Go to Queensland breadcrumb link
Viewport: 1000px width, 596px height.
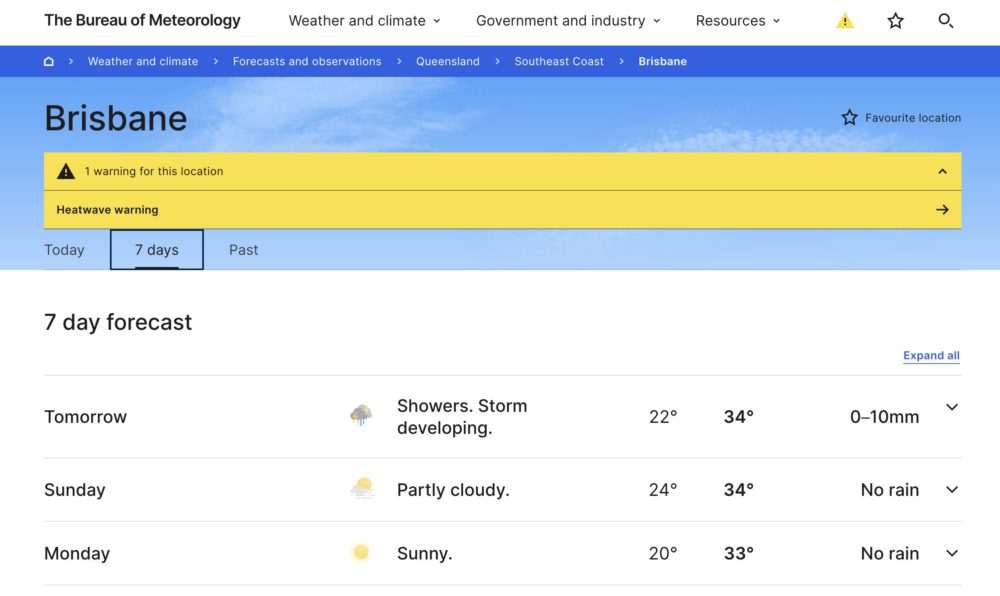(448, 61)
